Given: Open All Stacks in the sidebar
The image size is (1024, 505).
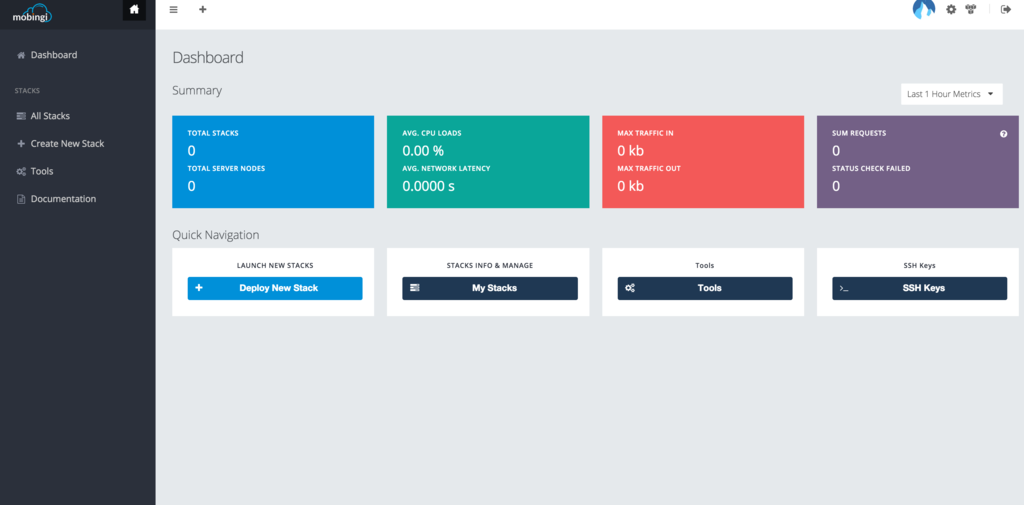Looking at the screenshot, I should pyautogui.click(x=43, y=116).
